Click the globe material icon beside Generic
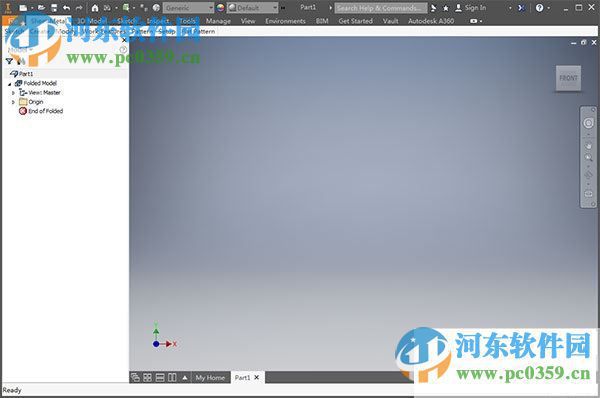 point(156,8)
